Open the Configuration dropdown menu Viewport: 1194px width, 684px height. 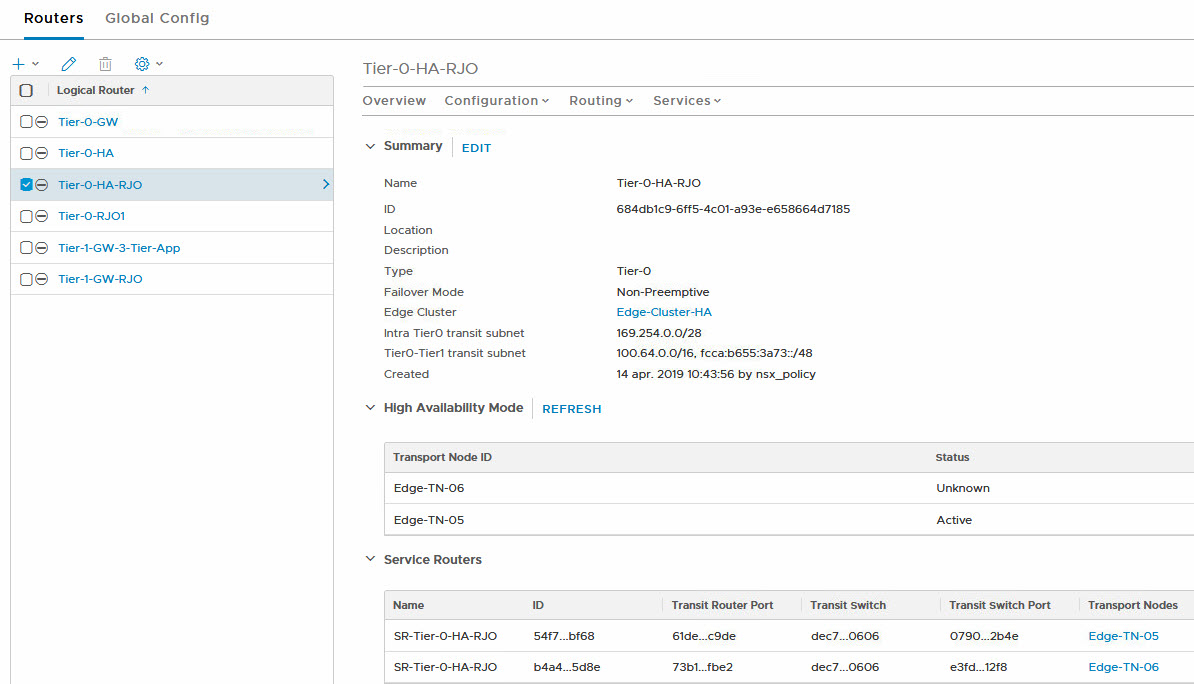click(x=496, y=101)
